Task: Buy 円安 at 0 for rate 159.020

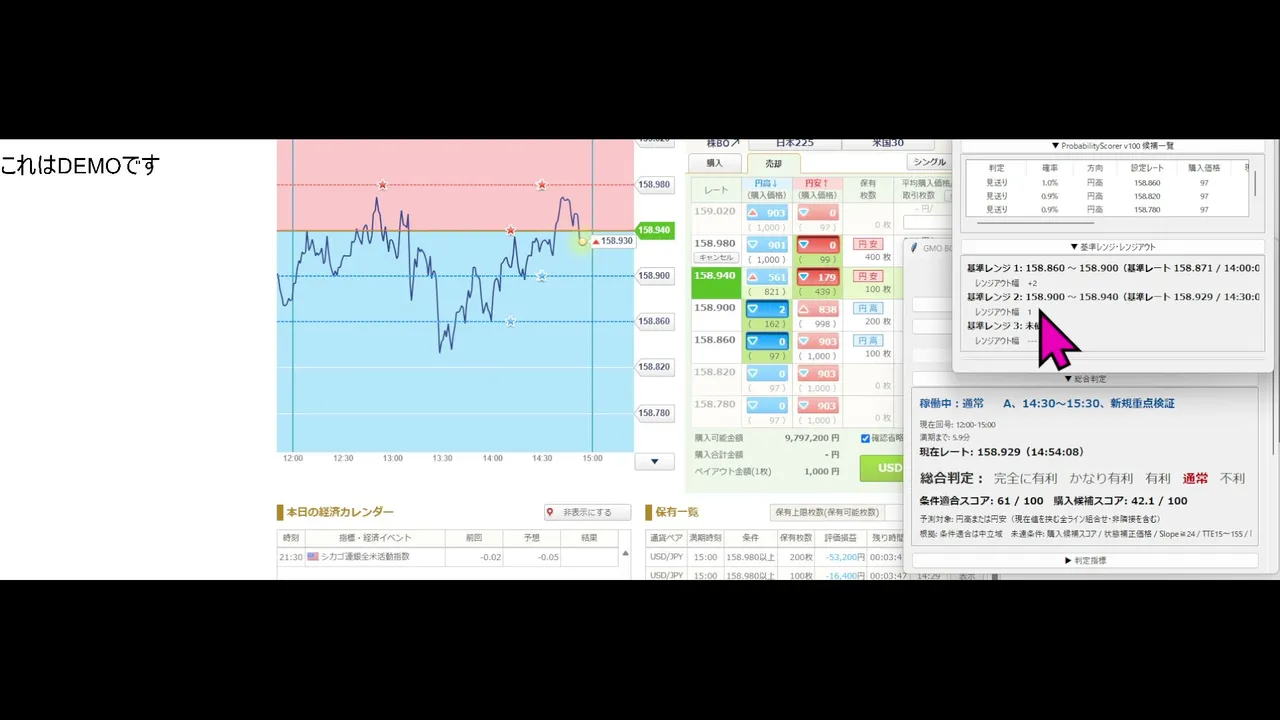Action: [817, 213]
